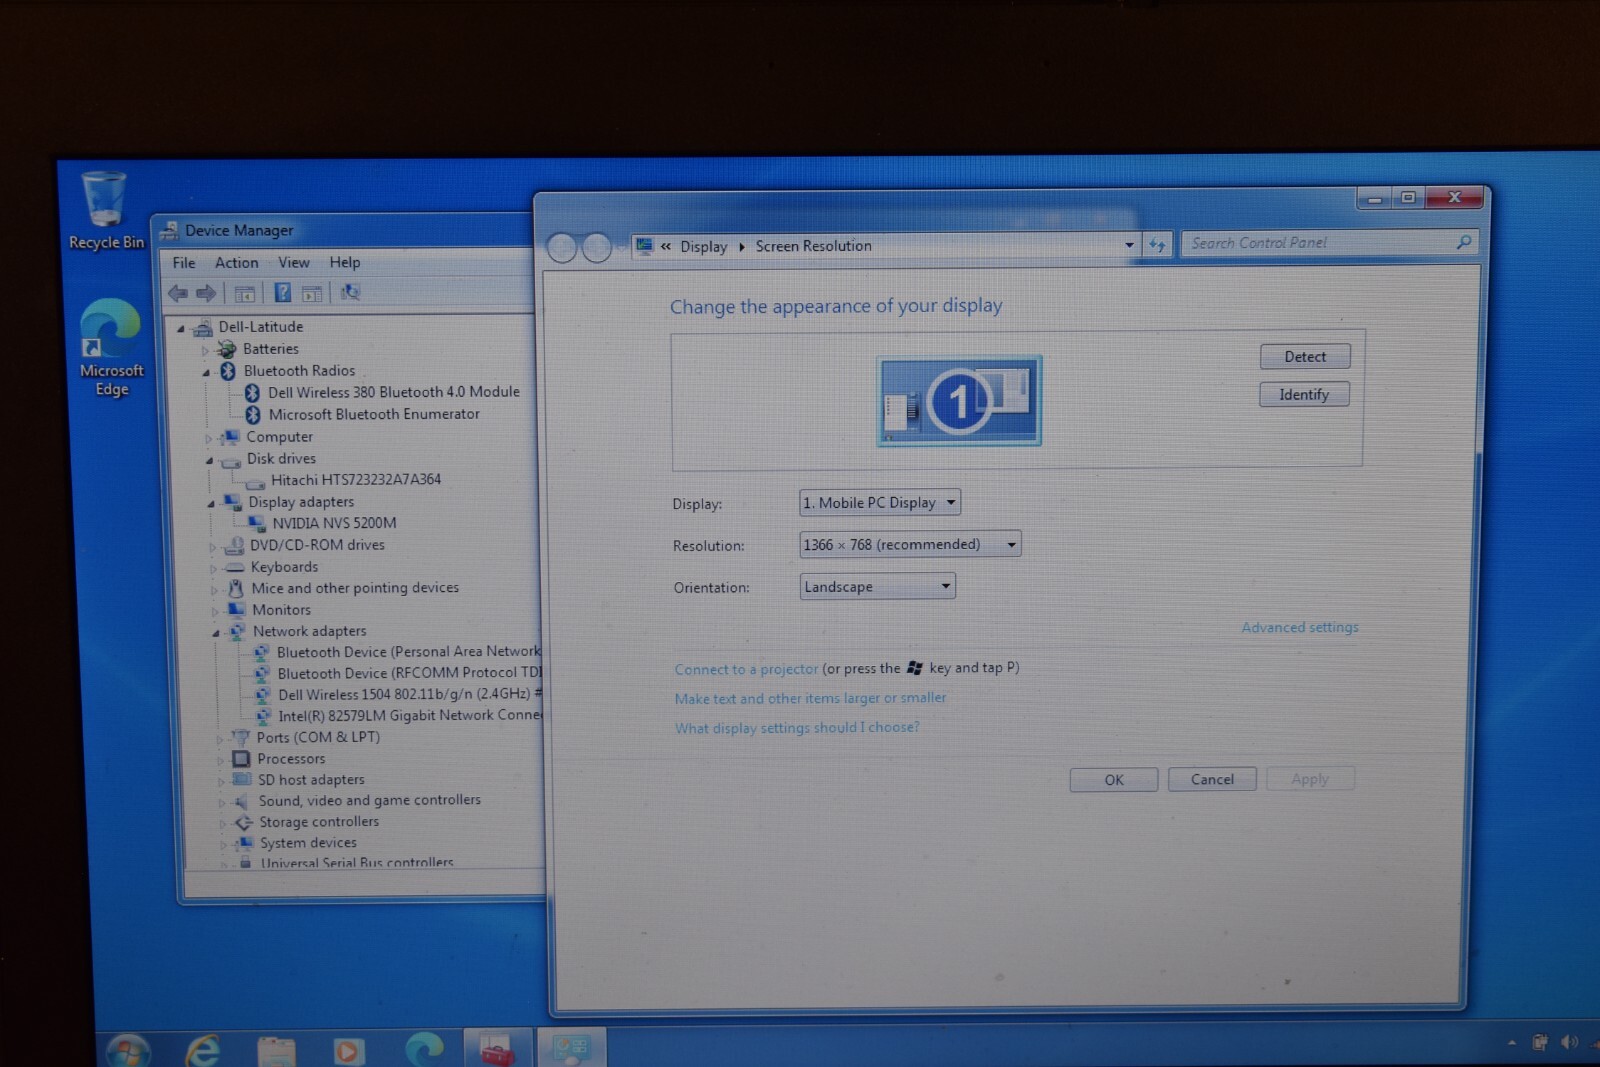Click Back arrow in Device Manager toolbar
The height and width of the screenshot is (1067, 1600).
click(x=178, y=293)
